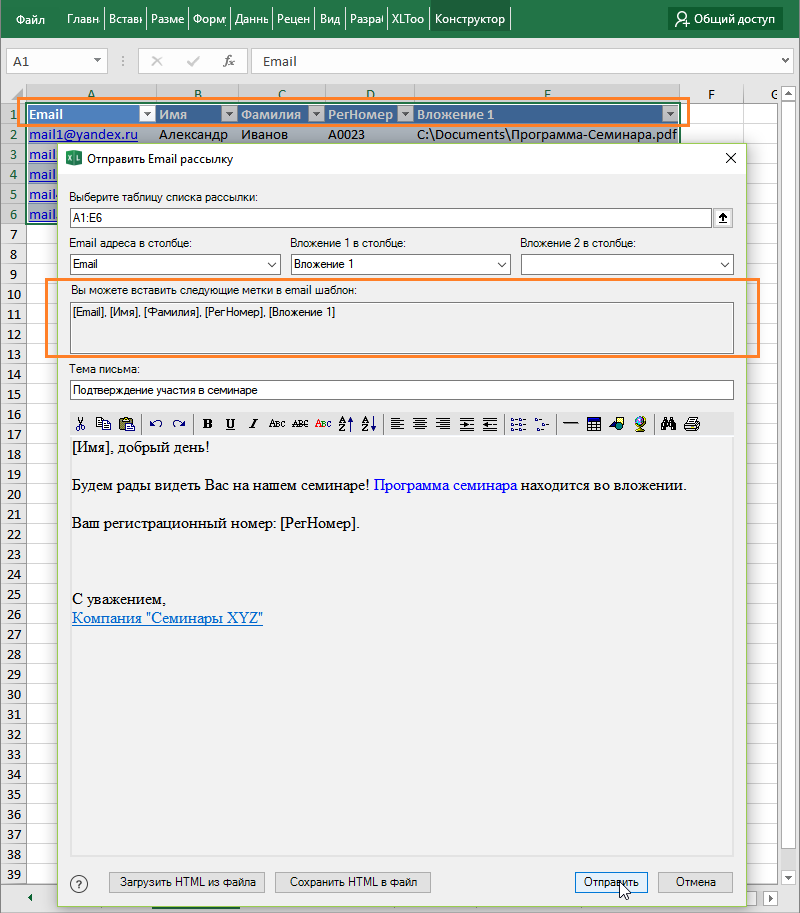Open the 'Вложение 2 в столбце' dropdown
Image resolution: width=800 pixels, height=913 pixels.
(x=723, y=264)
